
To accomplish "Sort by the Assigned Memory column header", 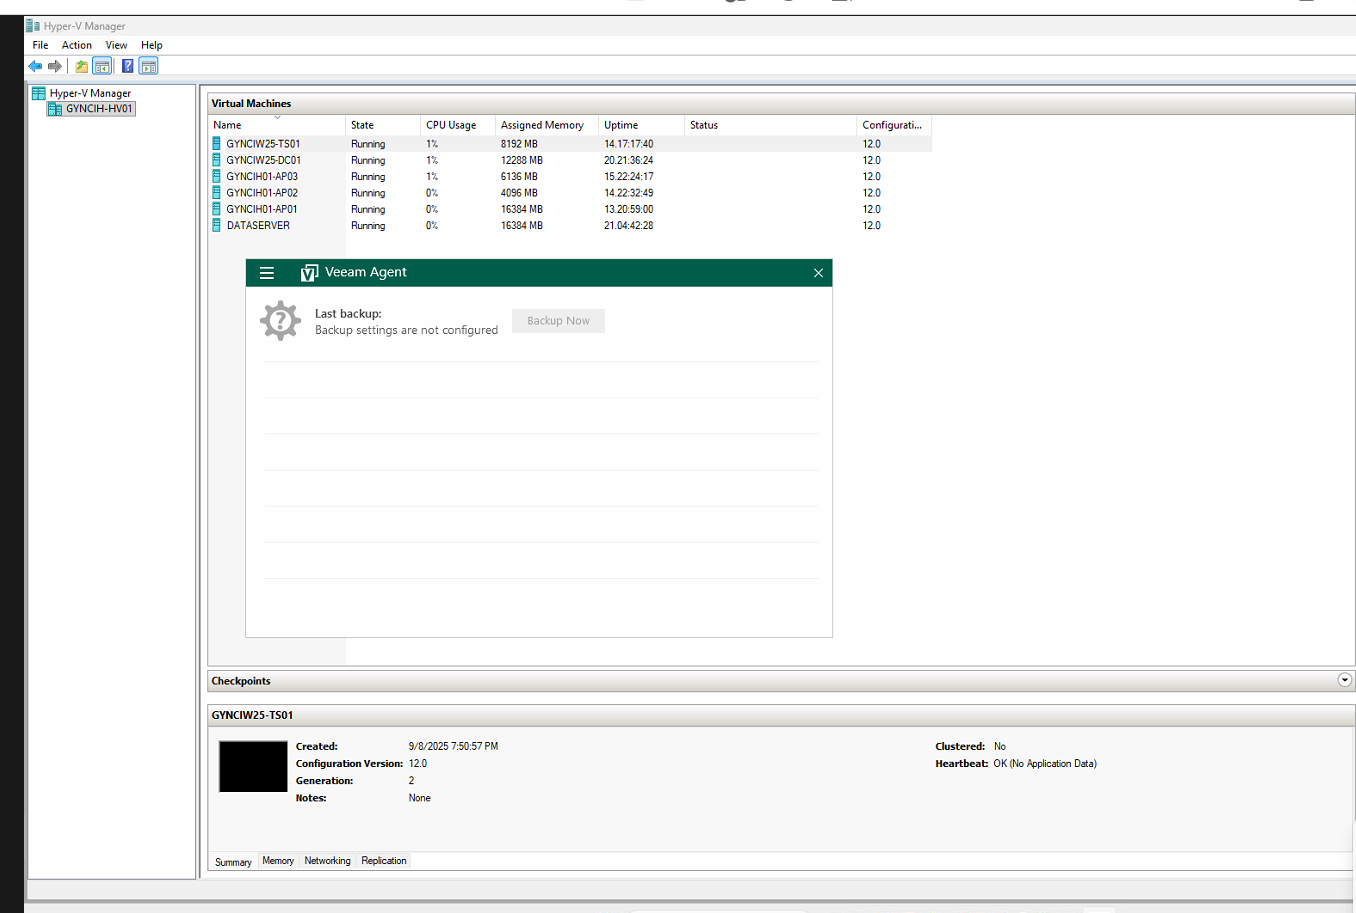I will (x=547, y=125).
